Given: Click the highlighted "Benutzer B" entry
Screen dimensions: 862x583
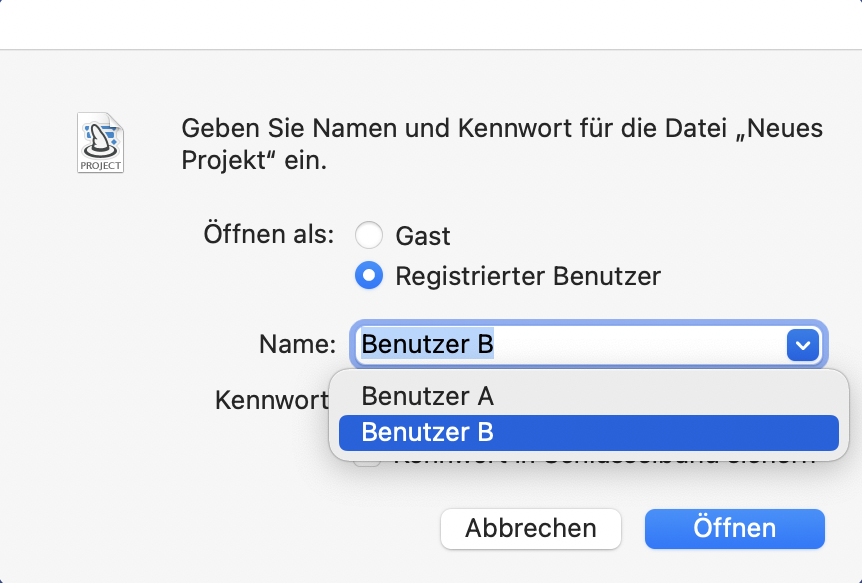Looking at the screenshot, I should (428, 433).
